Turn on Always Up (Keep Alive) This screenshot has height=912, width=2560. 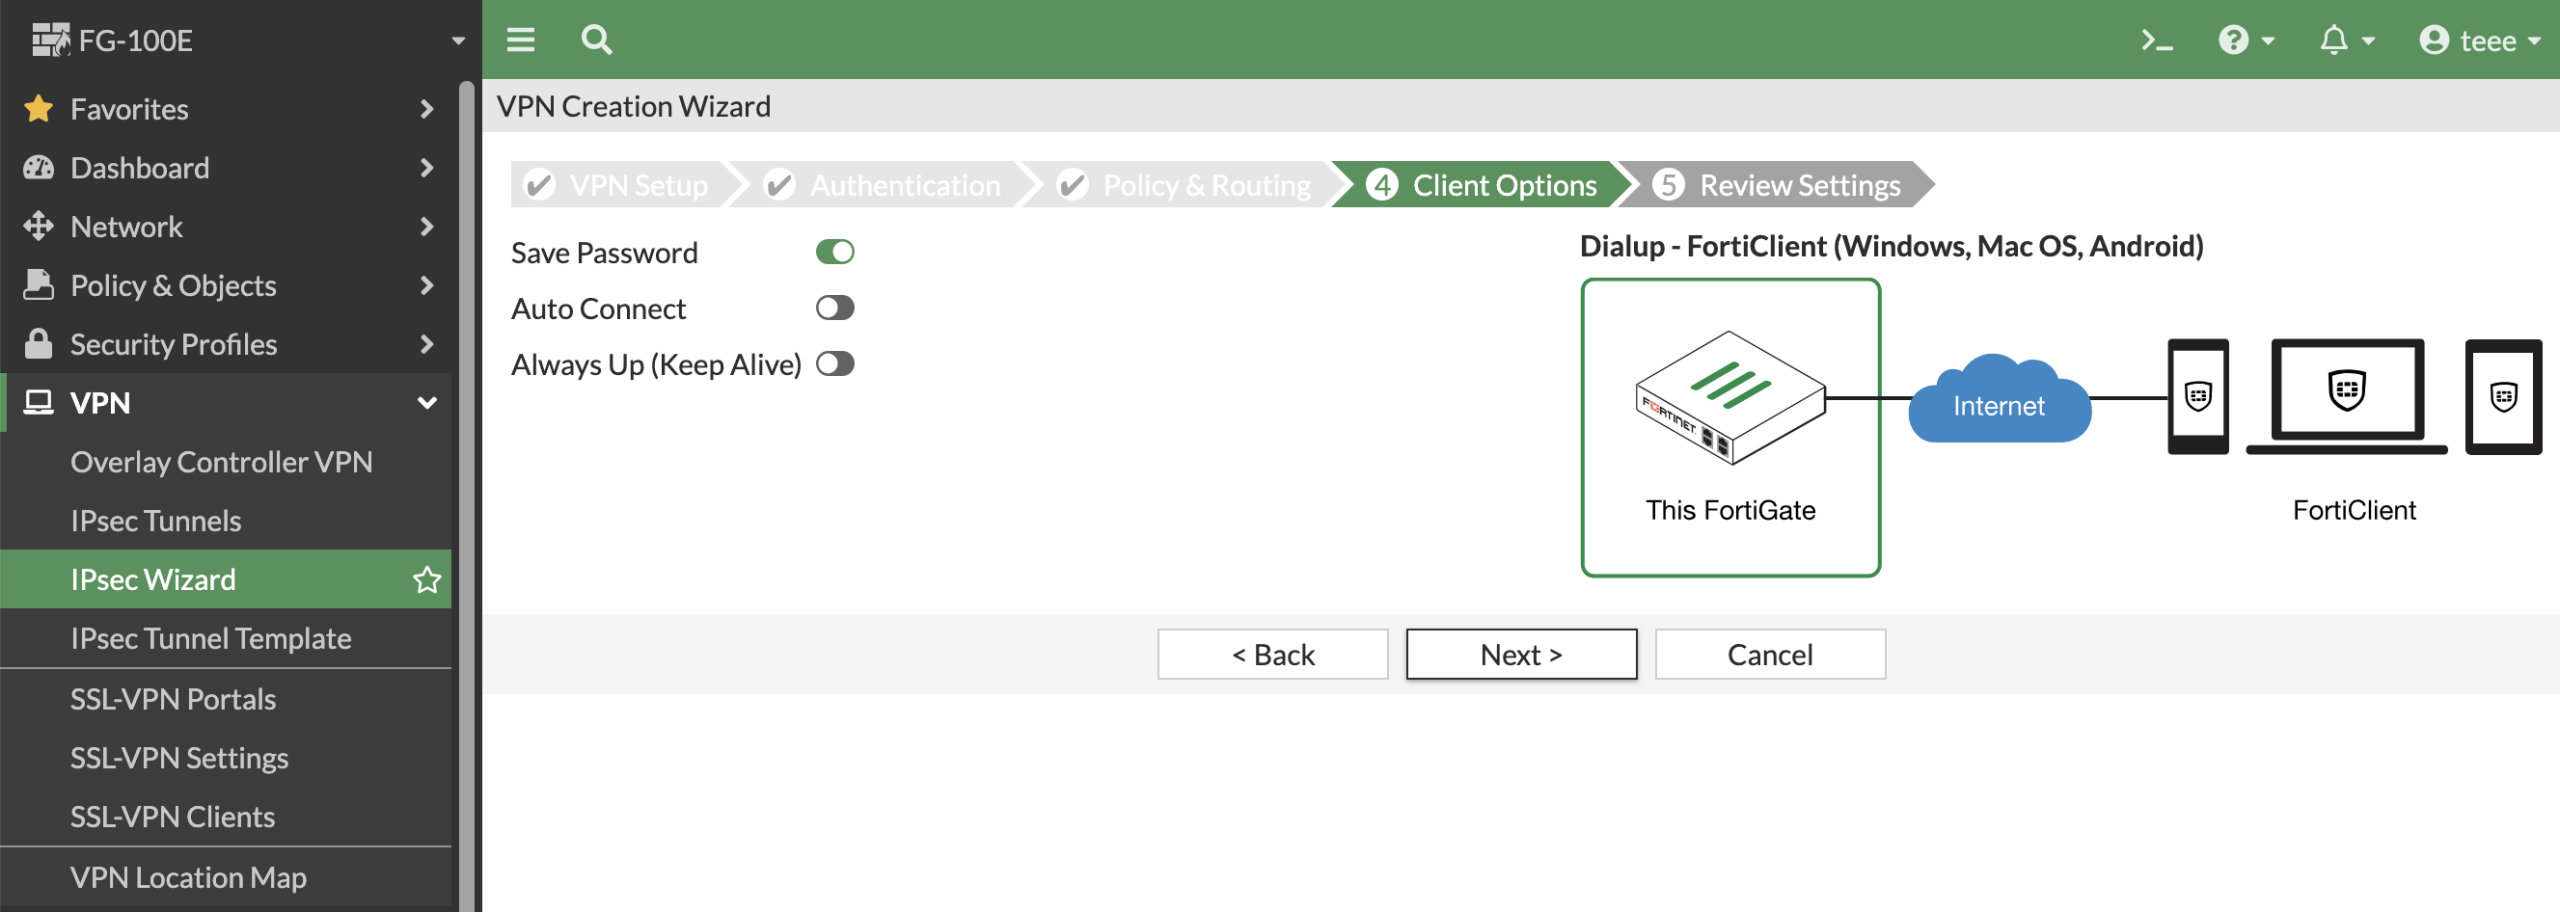coord(835,364)
